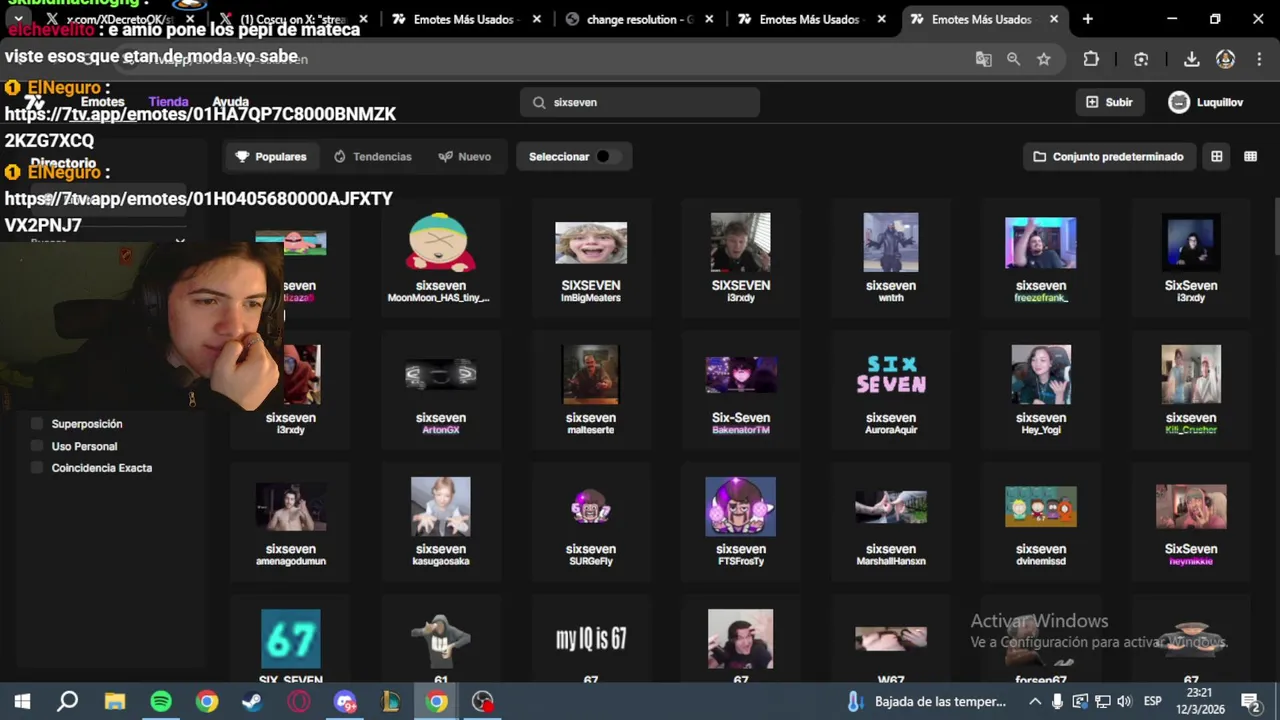
Task: Click the Subir upload button
Action: pos(1109,102)
